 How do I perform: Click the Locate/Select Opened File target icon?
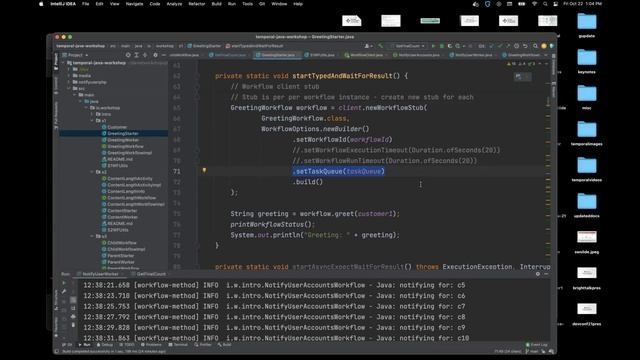tap(128, 55)
